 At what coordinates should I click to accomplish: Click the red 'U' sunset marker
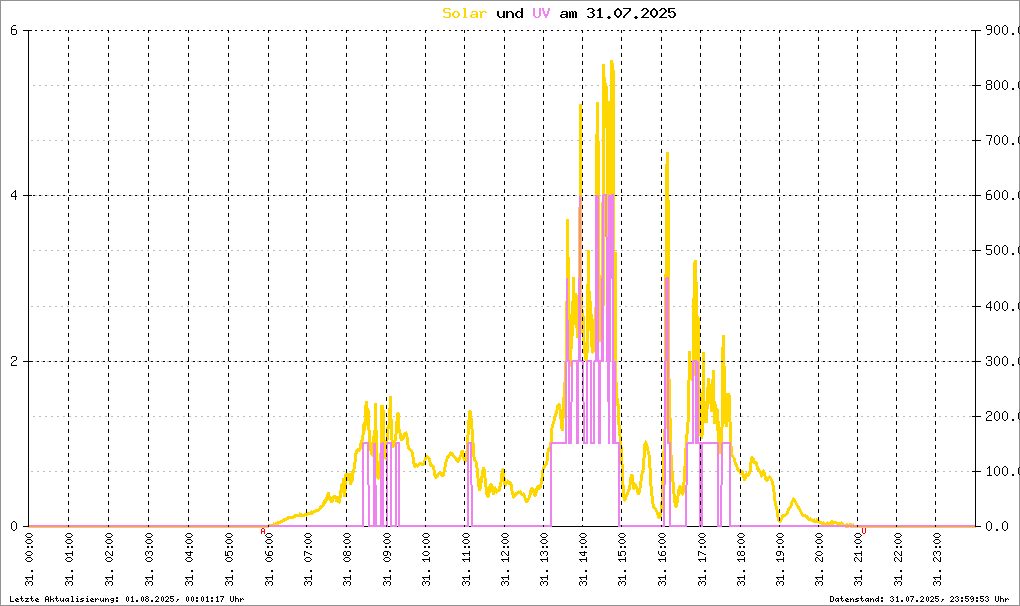864,531
